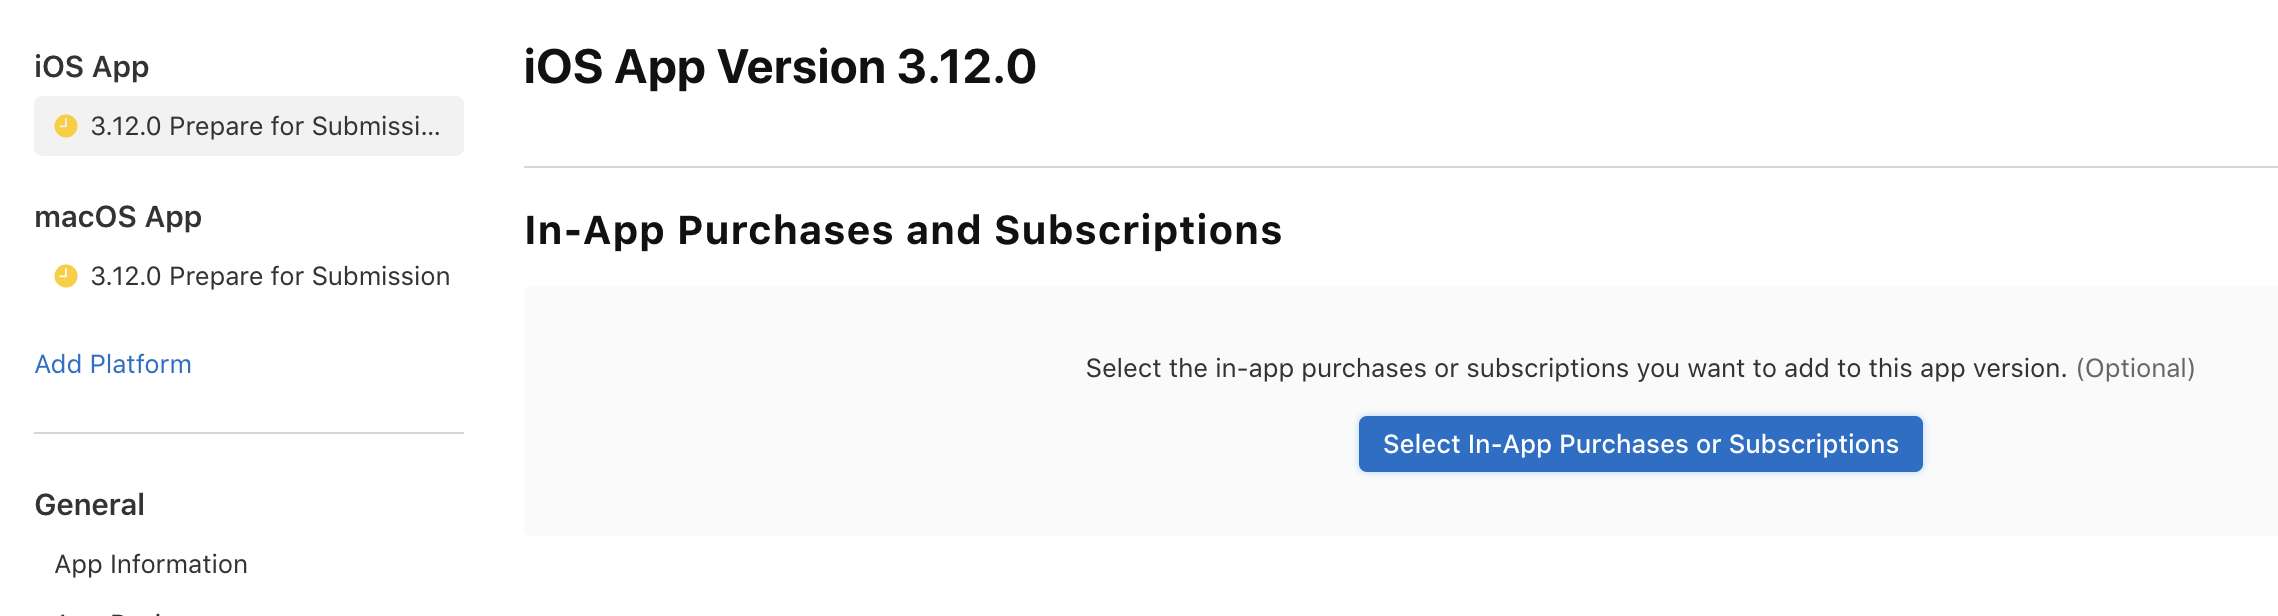Select the macOS App section header

(x=117, y=216)
